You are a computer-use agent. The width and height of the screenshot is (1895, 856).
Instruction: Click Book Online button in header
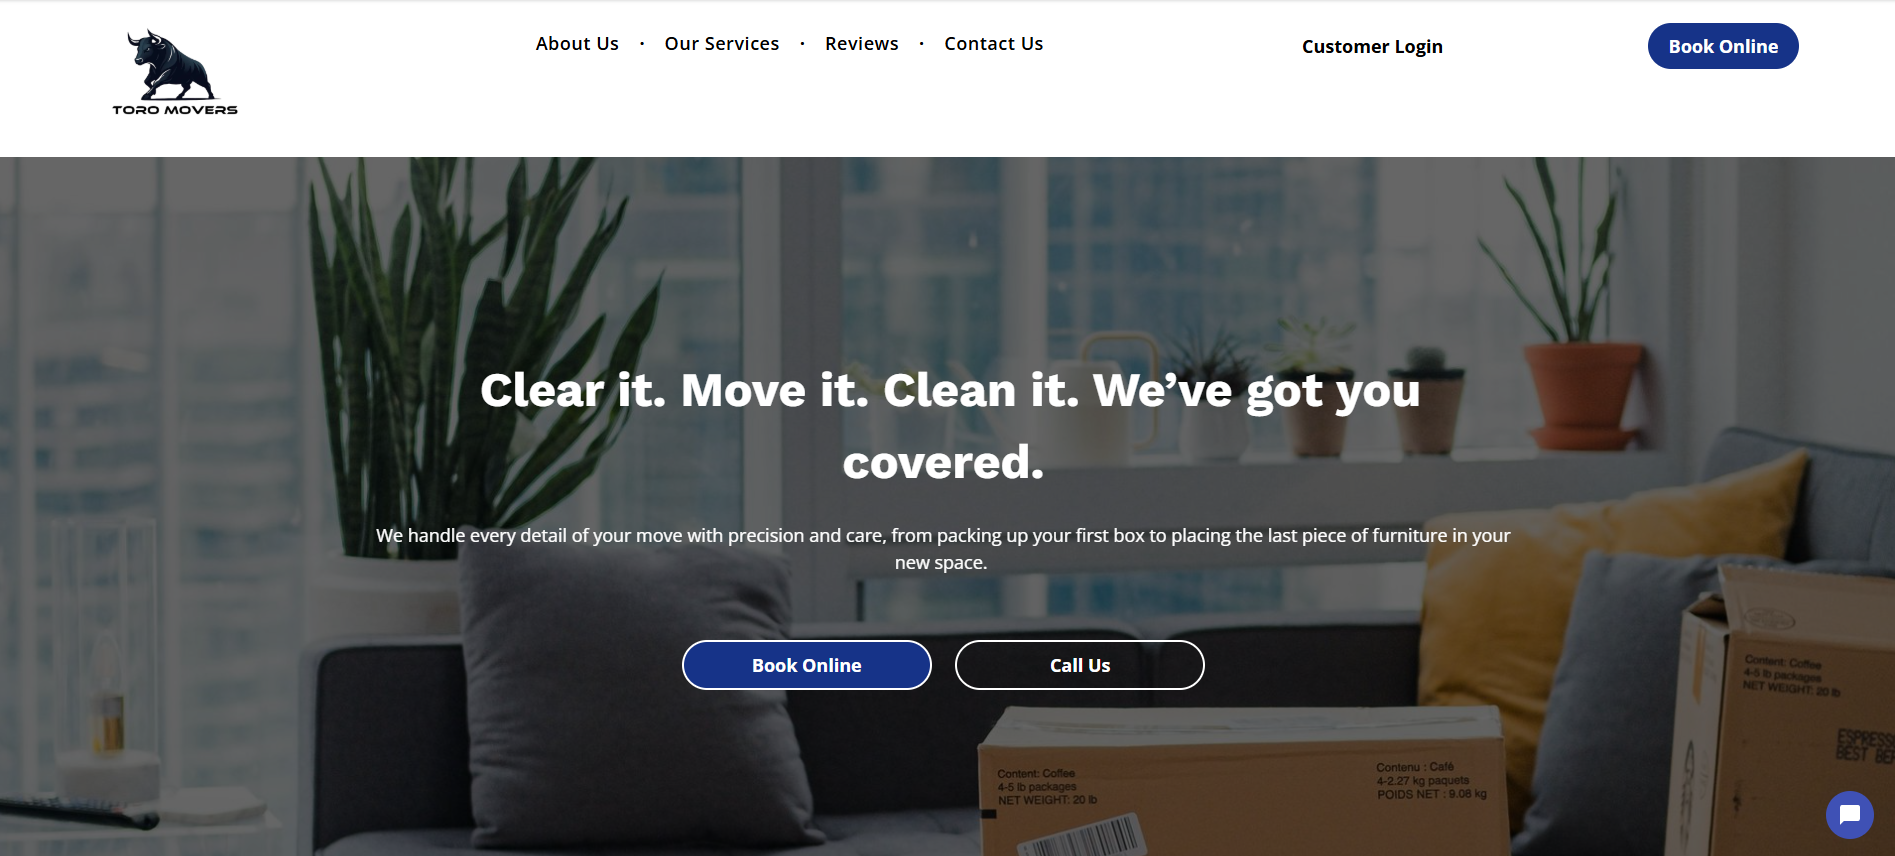(1723, 46)
